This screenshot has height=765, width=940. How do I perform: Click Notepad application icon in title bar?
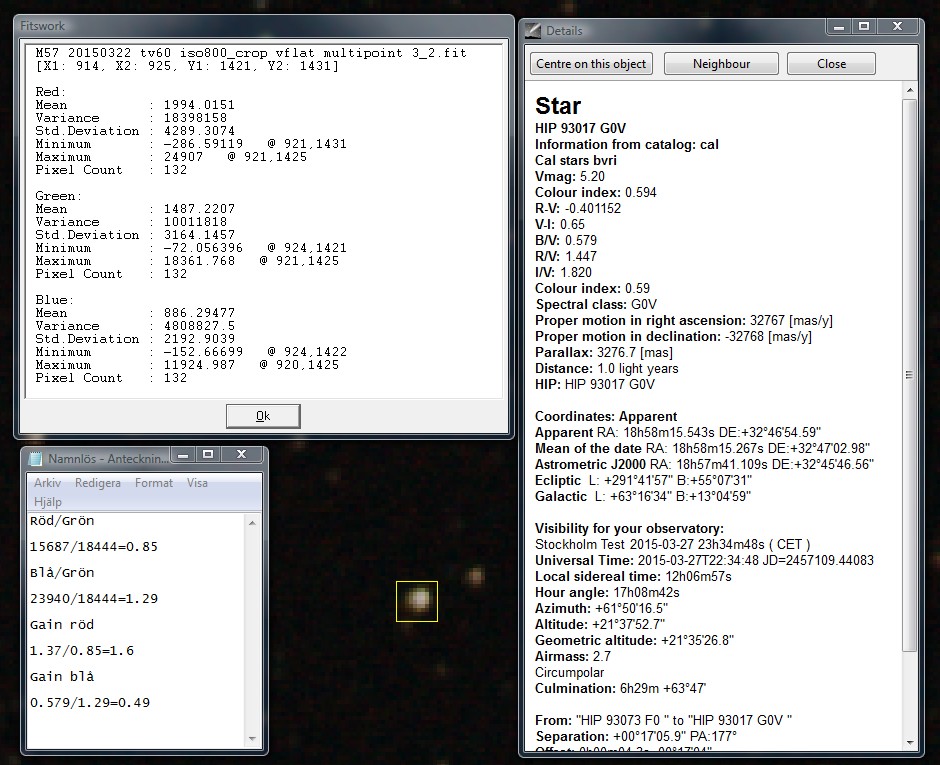click(36, 459)
